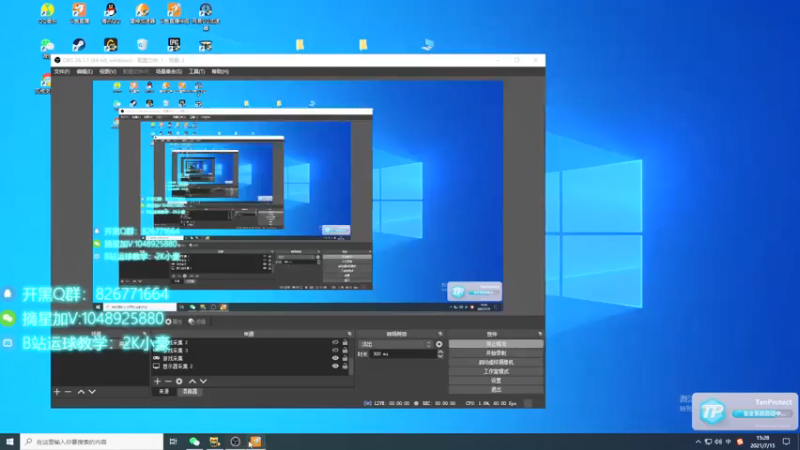Viewport: 800px width, 450px height.
Task: Hide the 显示器采集 2 source
Action: pyautogui.click(x=335, y=366)
